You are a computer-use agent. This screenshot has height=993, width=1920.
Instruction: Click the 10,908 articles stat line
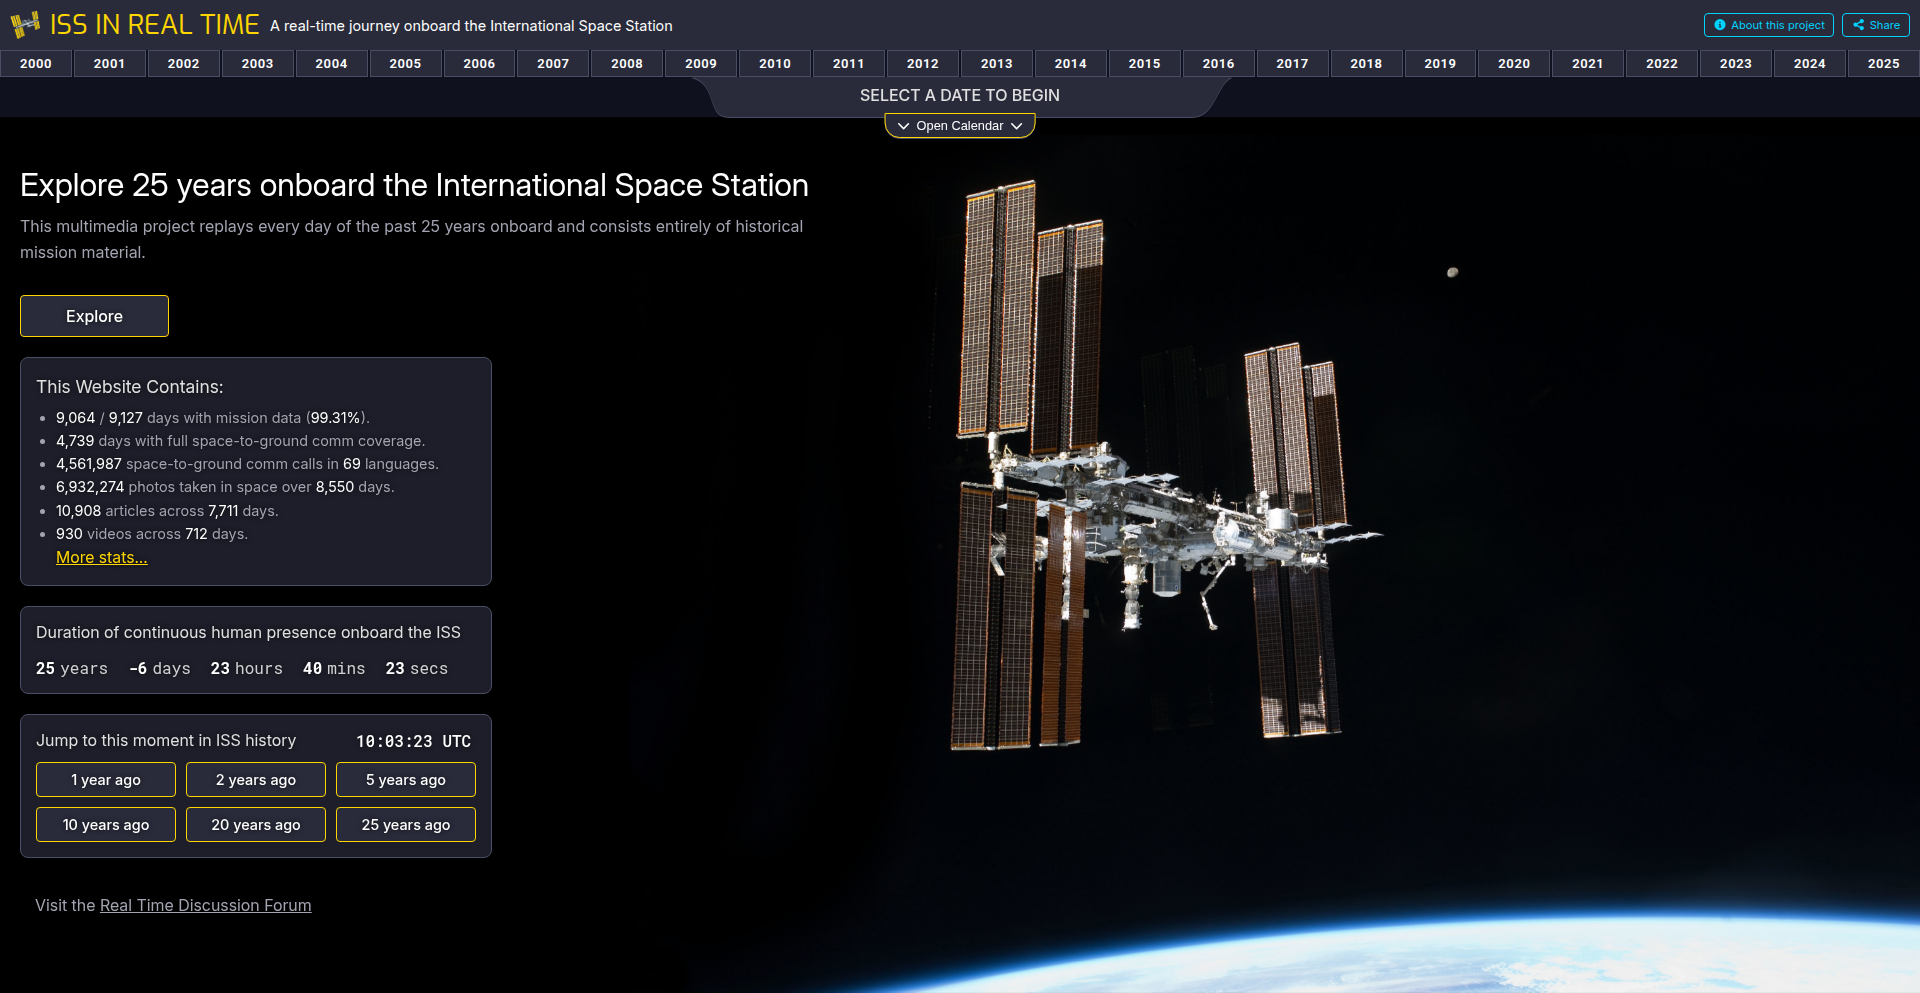coord(167,511)
